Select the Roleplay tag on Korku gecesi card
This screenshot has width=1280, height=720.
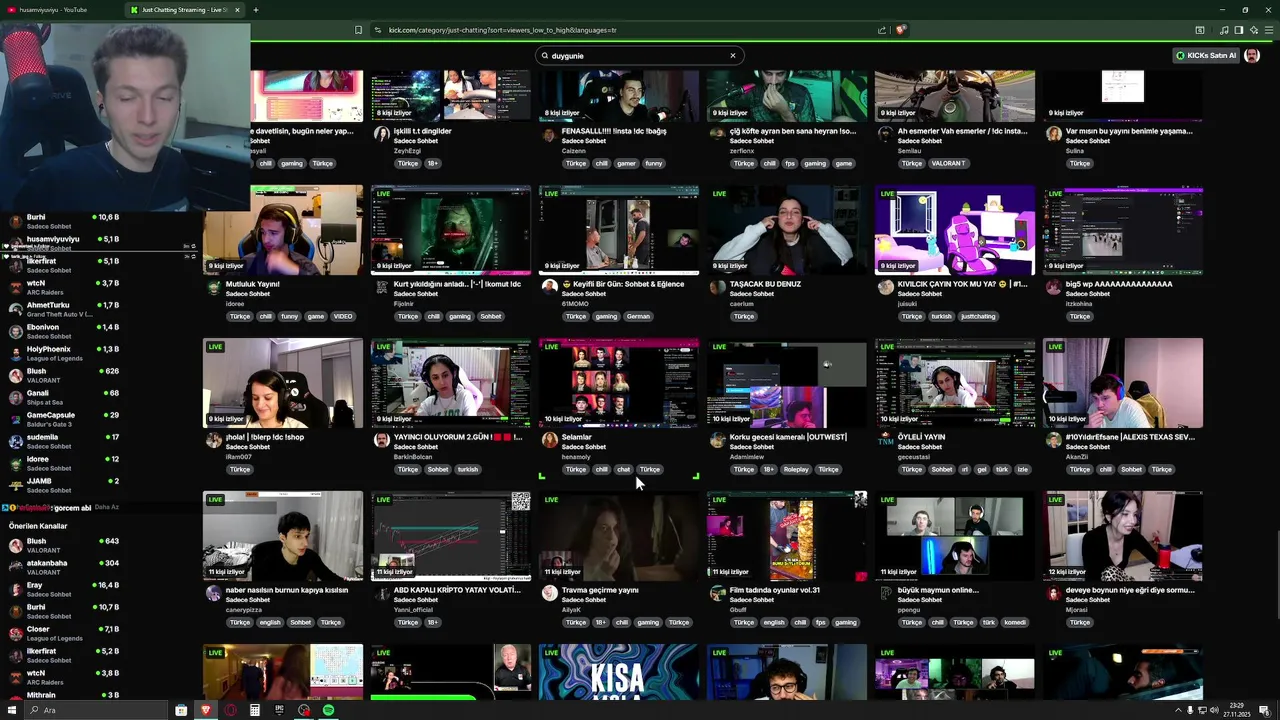click(796, 469)
